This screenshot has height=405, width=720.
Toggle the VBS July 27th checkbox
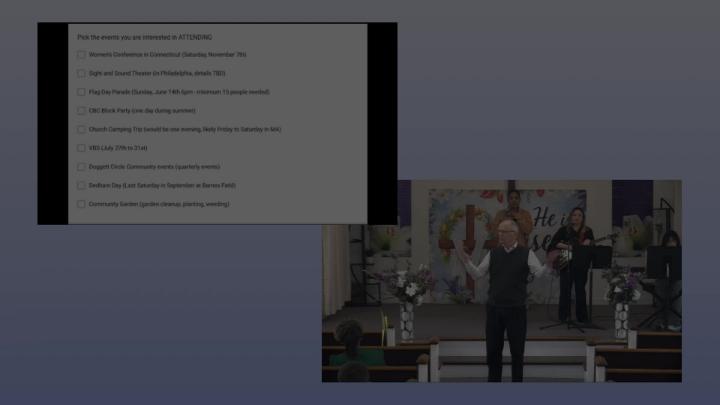[82, 148]
